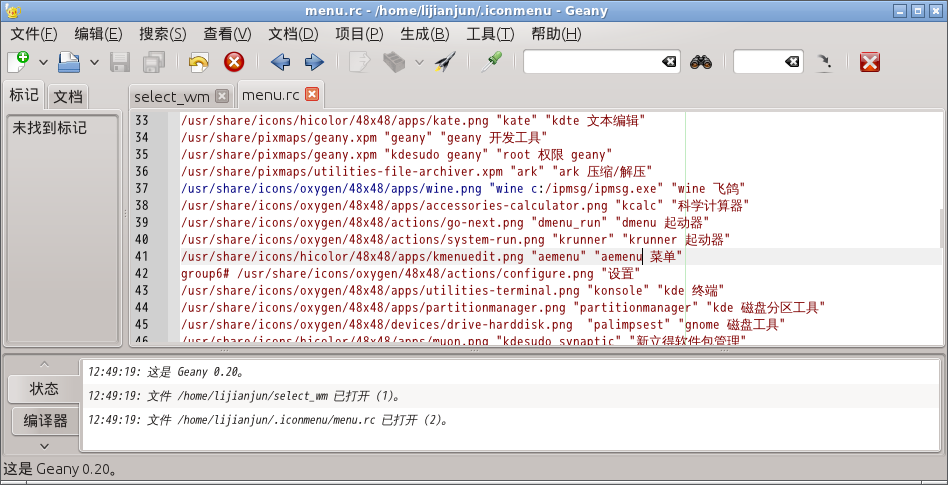Navigate back with the blue left arrow
948x485 pixels.
280,62
